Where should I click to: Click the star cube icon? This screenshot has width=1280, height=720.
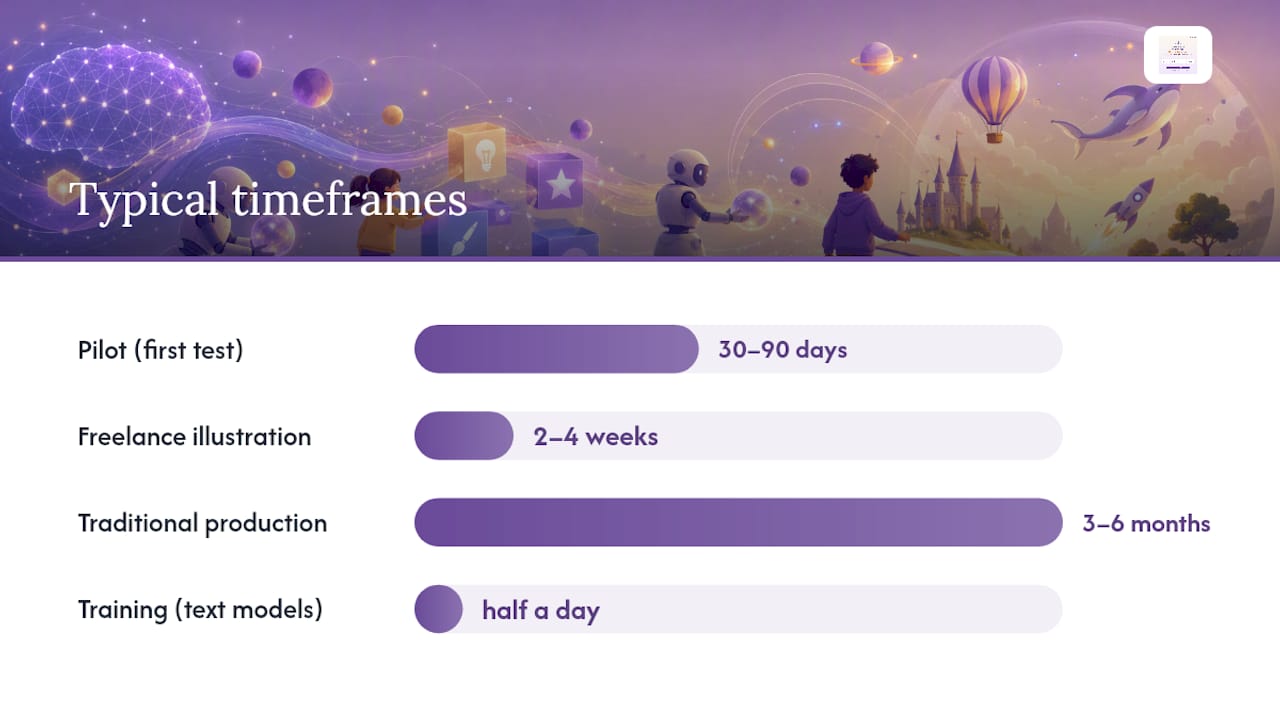coord(555,181)
